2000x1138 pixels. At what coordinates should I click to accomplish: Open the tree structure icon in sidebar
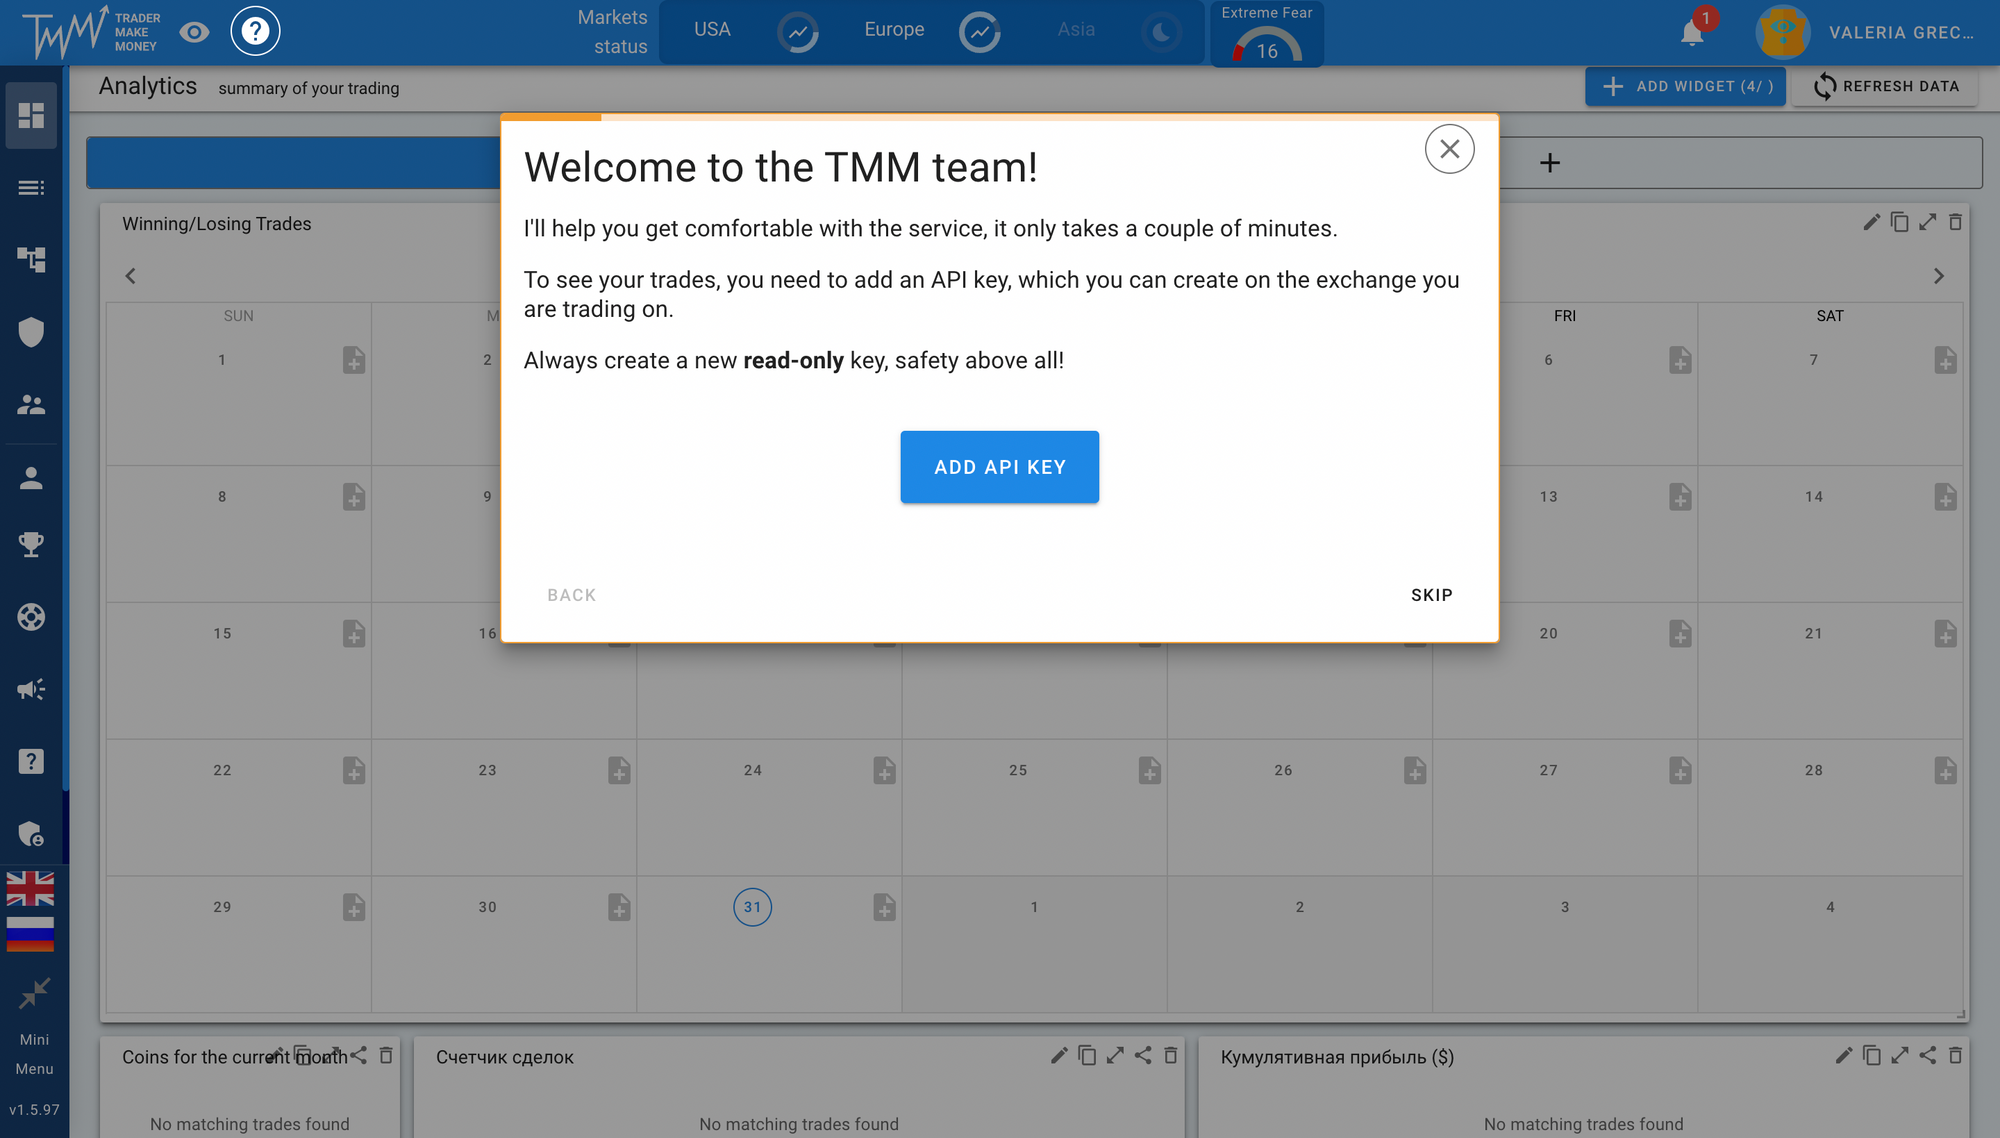[x=31, y=260]
